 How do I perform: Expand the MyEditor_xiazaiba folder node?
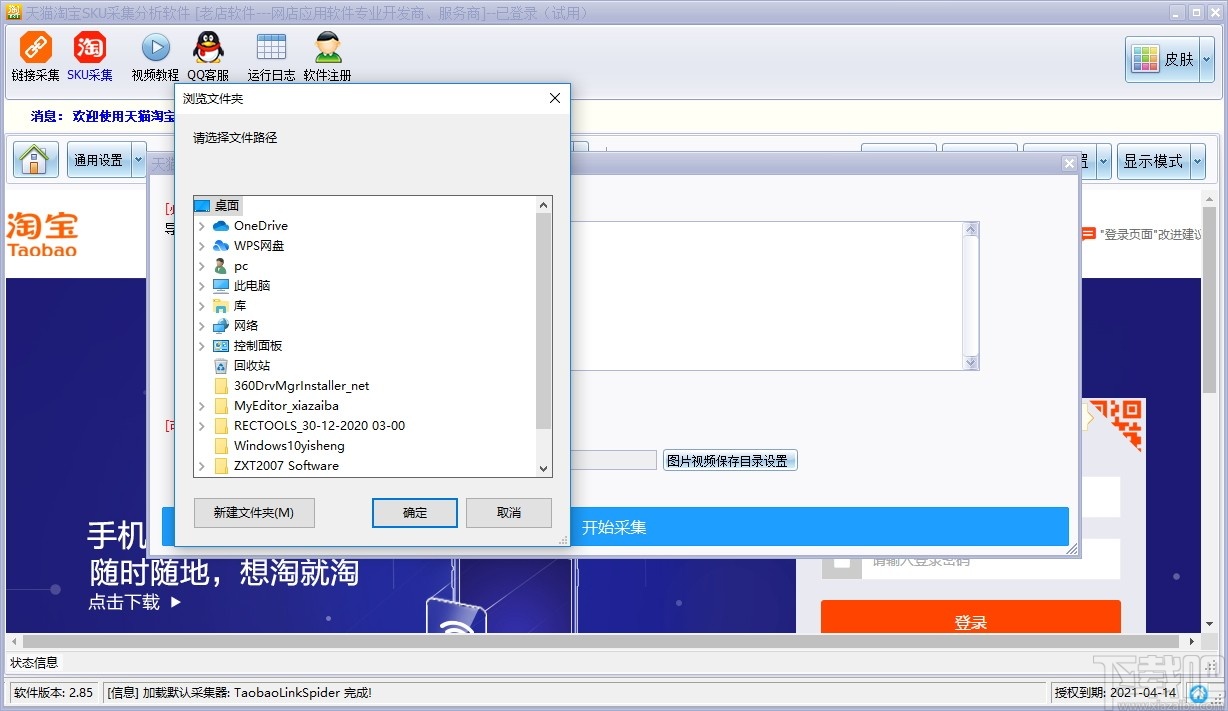pyautogui.click(x=202, y=406)
